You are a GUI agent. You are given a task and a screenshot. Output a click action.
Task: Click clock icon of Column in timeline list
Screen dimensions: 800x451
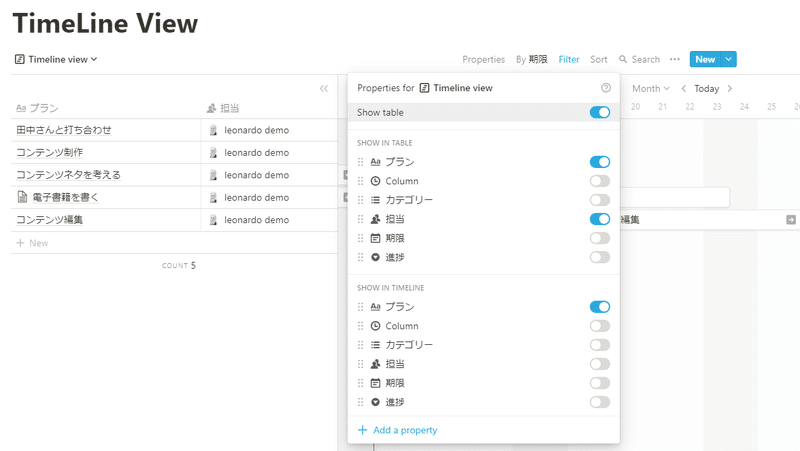pos(376,325)
